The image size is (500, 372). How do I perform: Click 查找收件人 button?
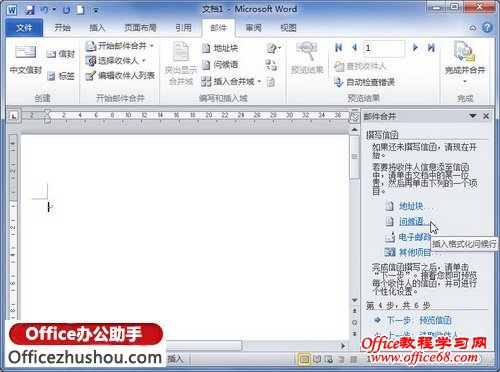[x=360, y=66]
